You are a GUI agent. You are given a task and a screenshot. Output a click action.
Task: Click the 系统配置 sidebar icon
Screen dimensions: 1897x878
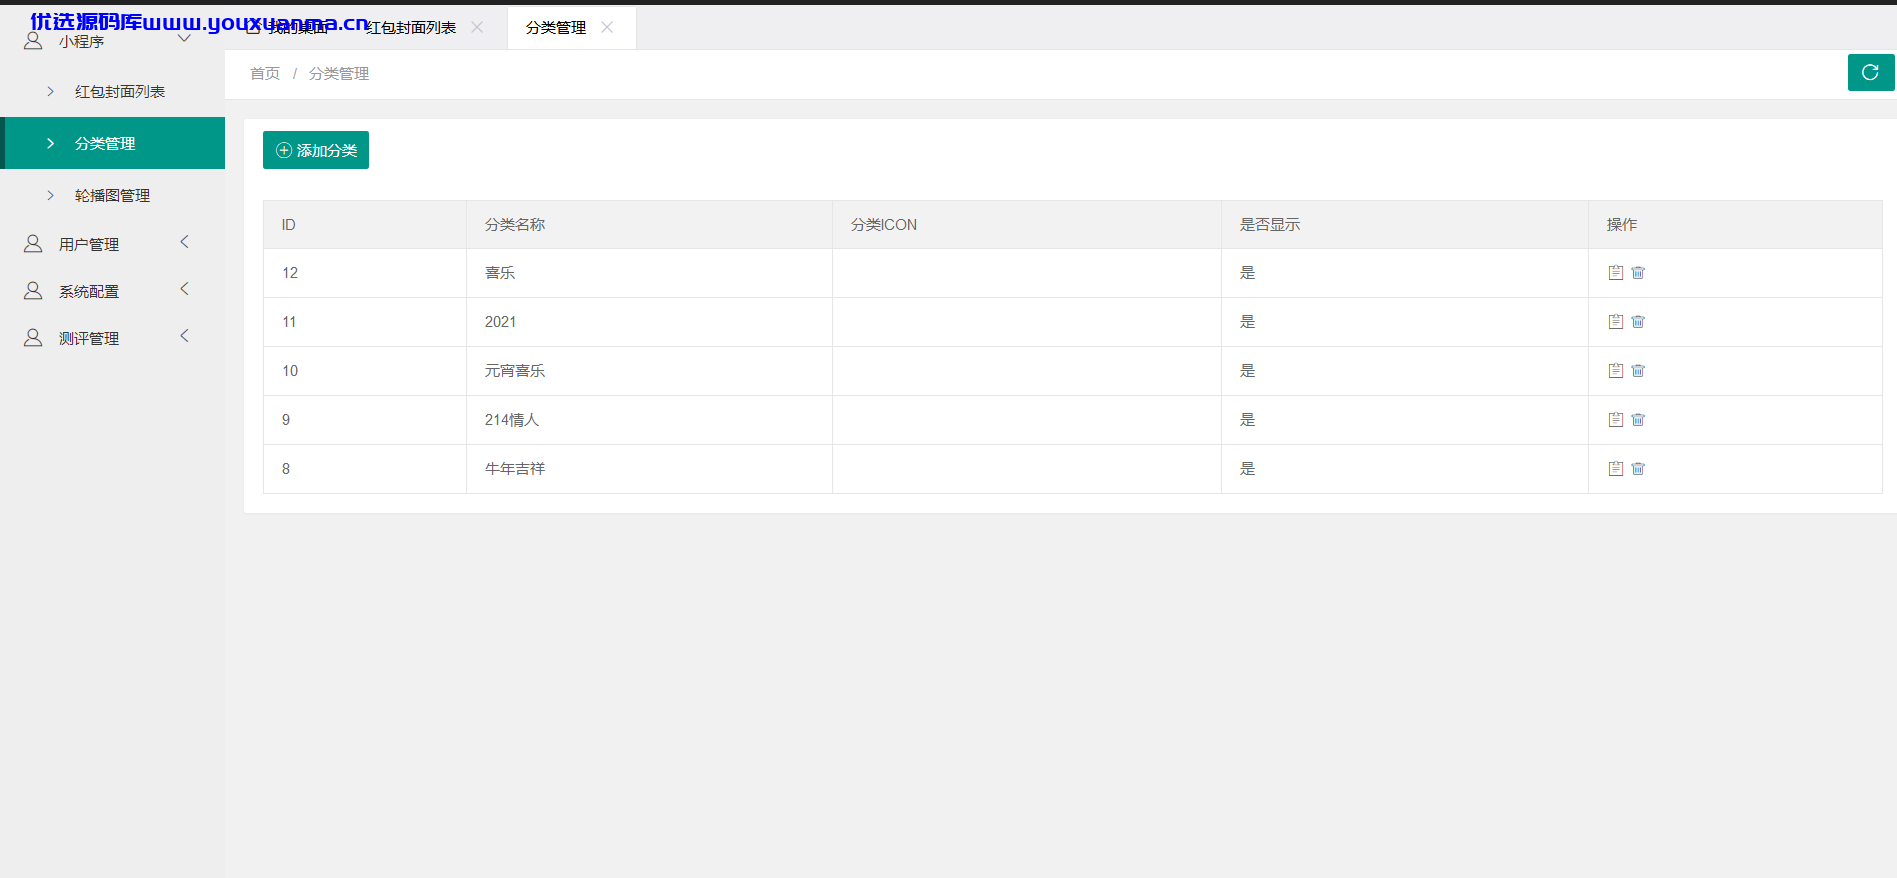click(x=33, y=290)
